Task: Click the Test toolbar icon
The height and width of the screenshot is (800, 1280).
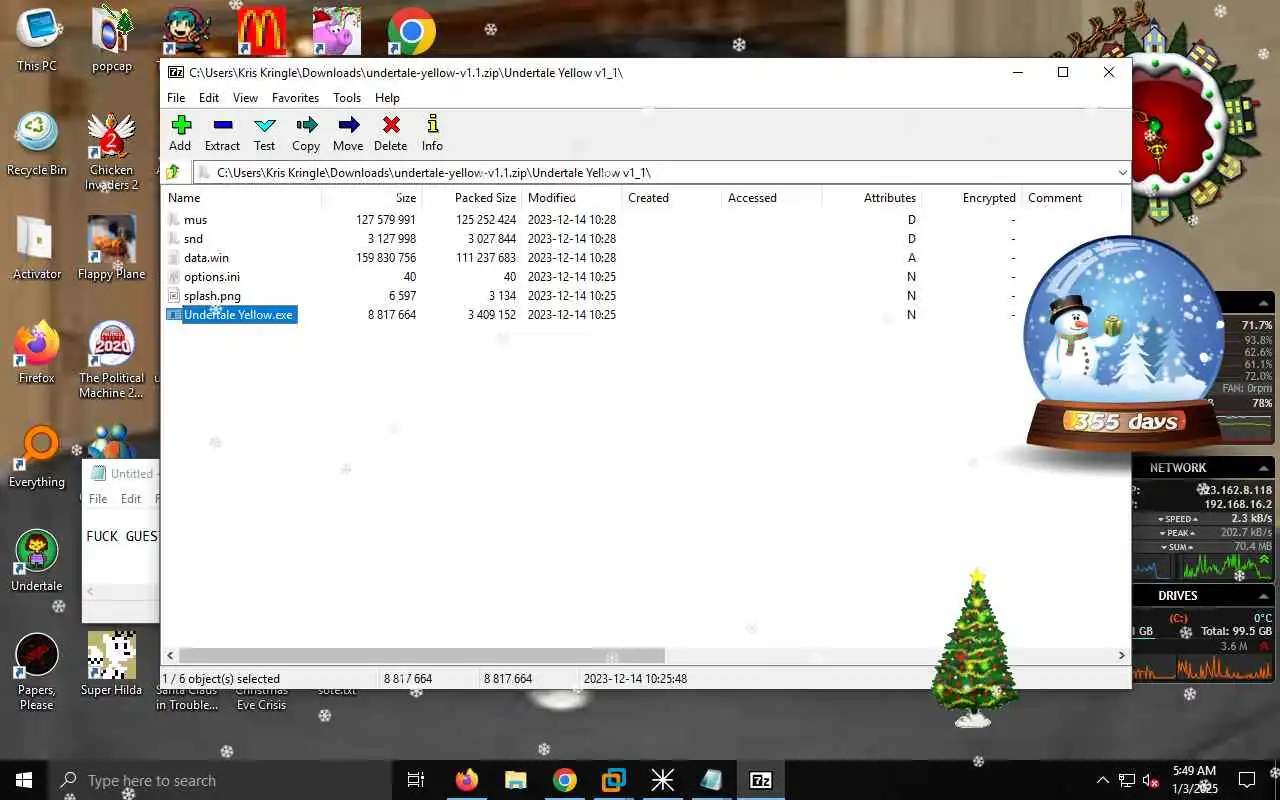Action: (x=264, y=132)
